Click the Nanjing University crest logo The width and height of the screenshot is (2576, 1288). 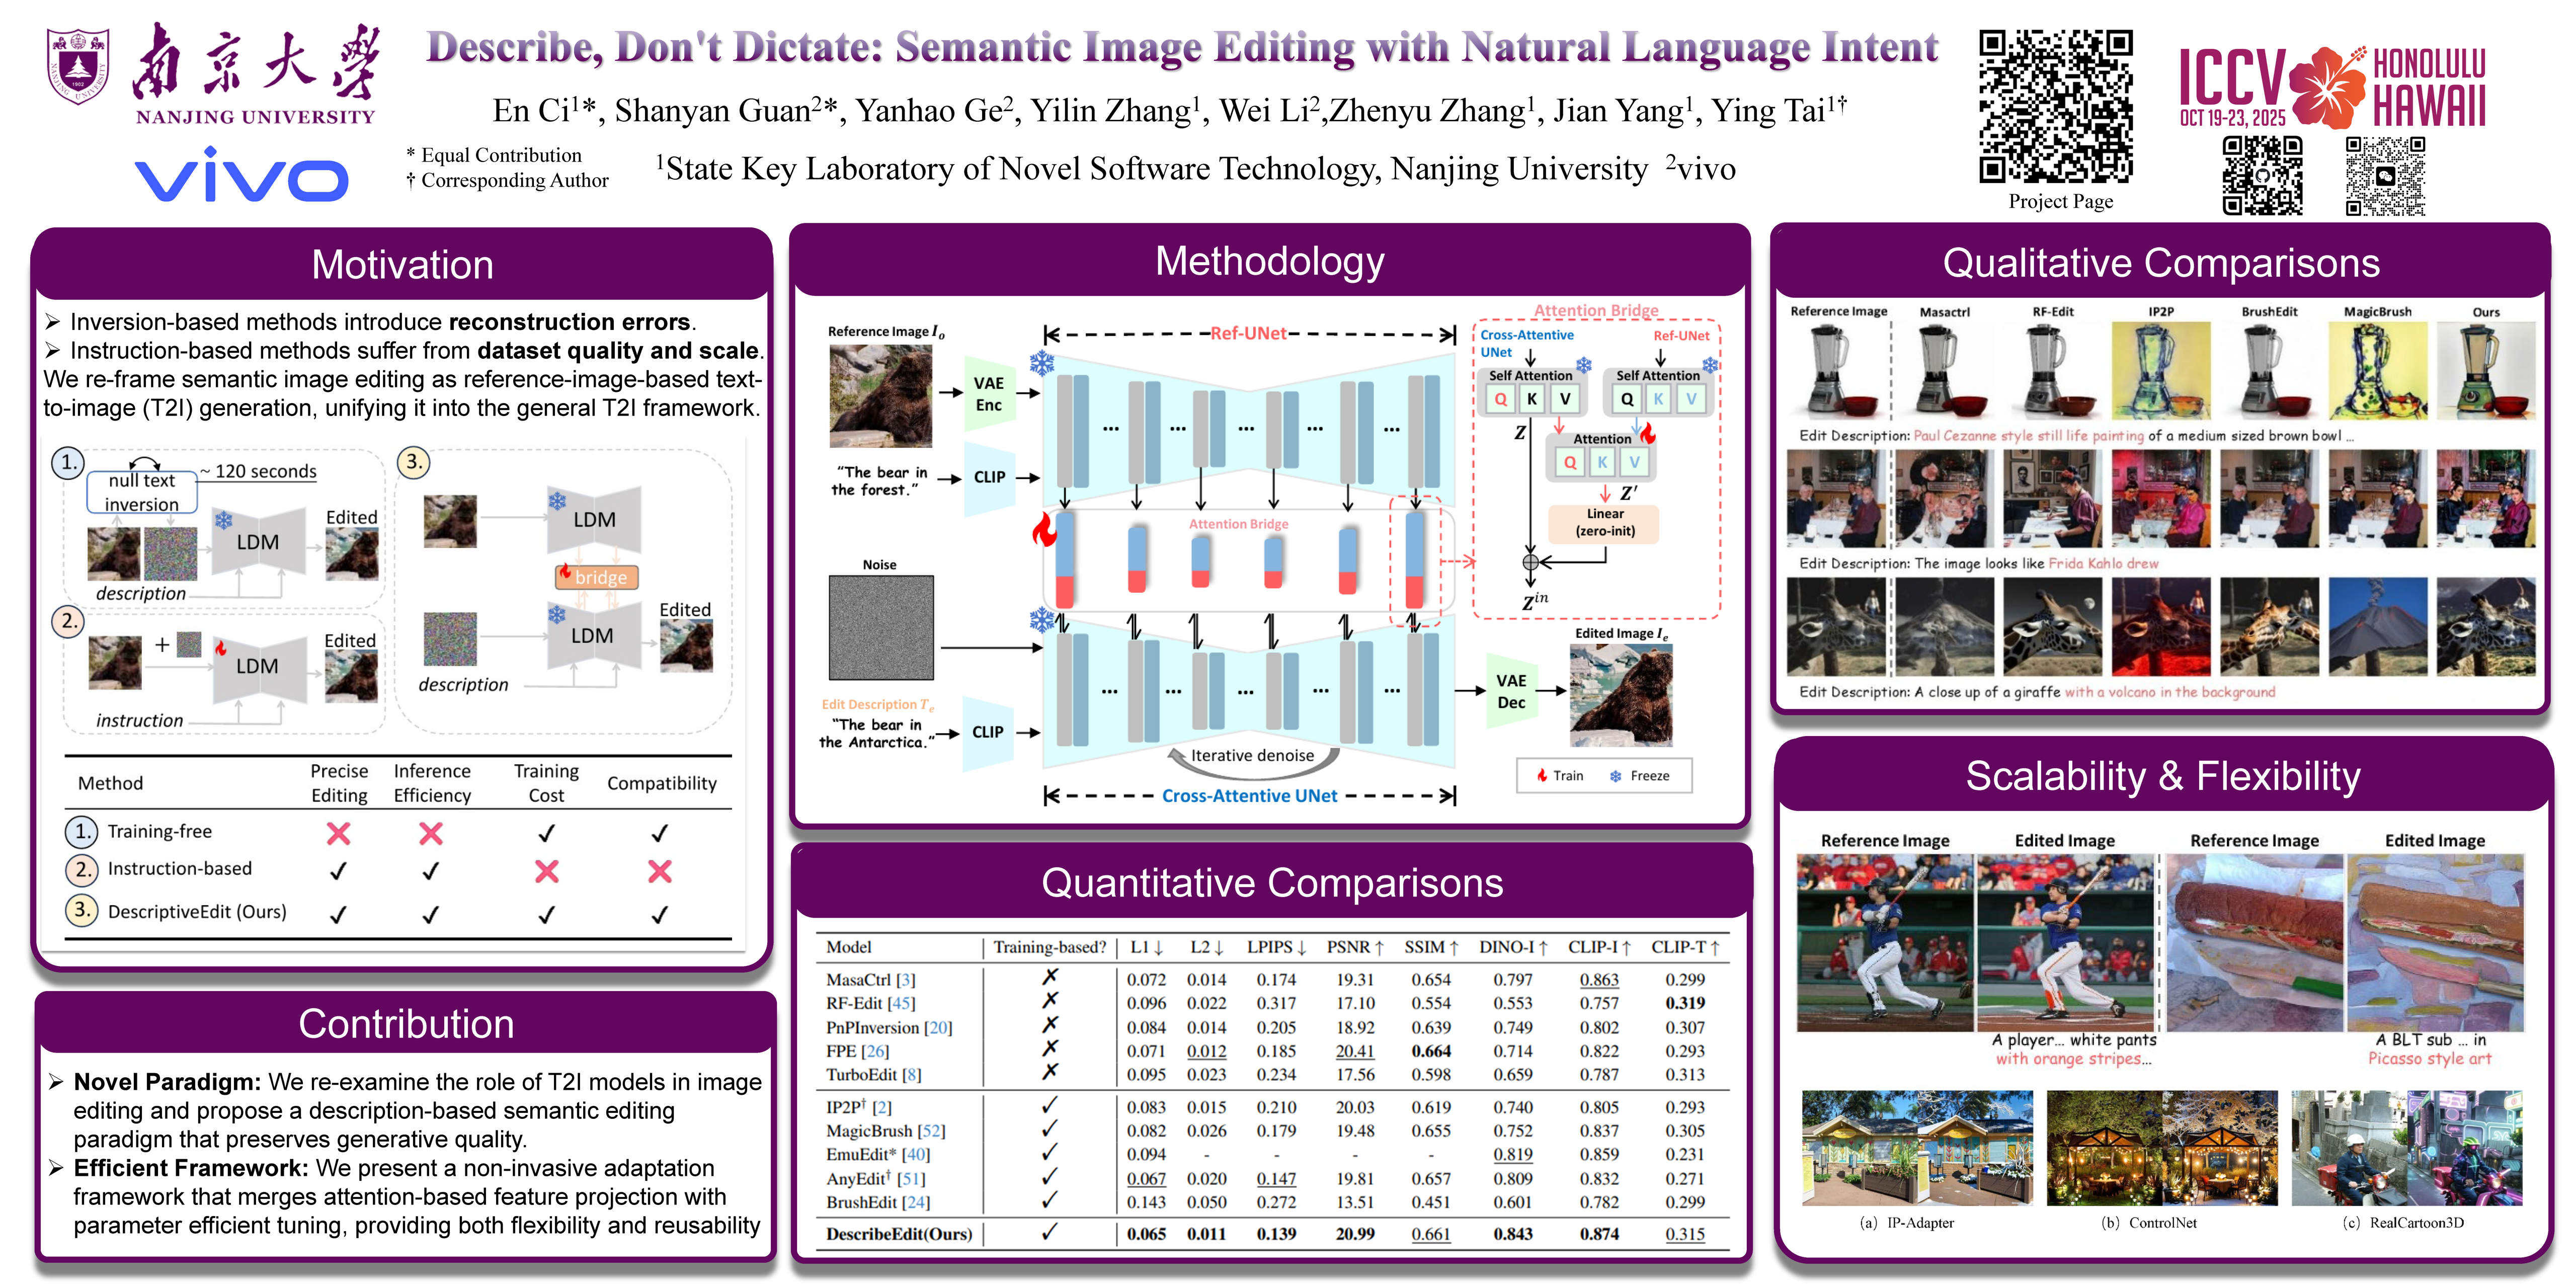pos(78,66)
